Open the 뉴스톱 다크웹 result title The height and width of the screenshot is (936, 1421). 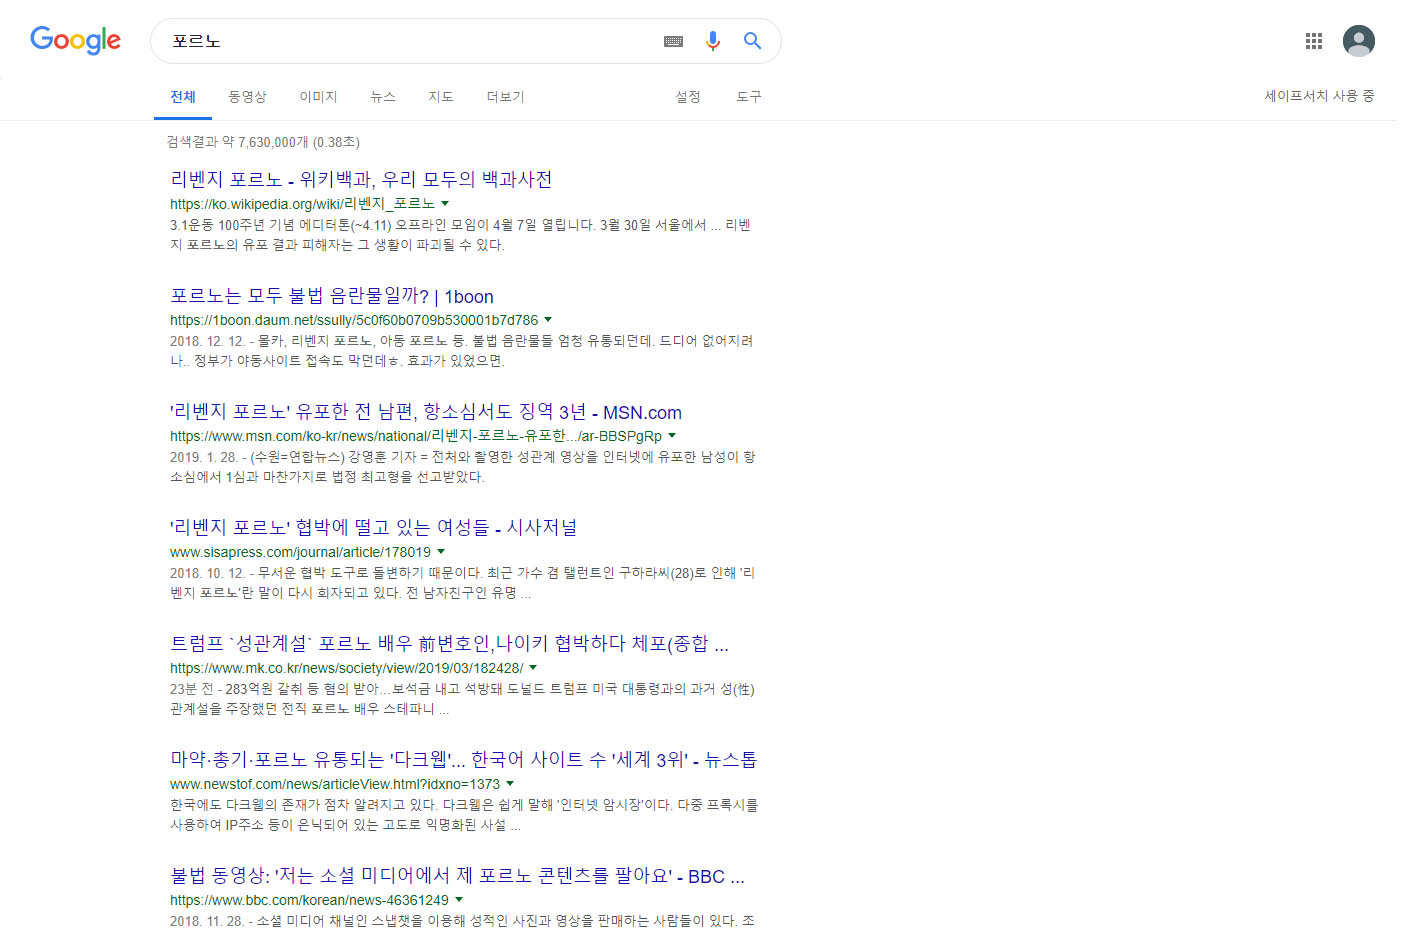coord(463,760)
